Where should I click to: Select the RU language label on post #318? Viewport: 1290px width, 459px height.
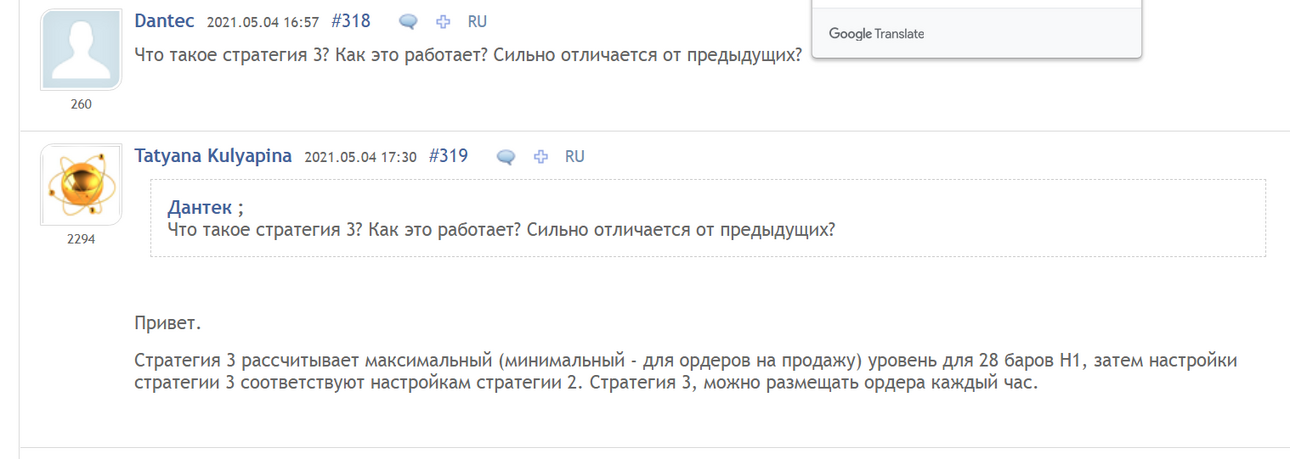[x=477, y=22]
